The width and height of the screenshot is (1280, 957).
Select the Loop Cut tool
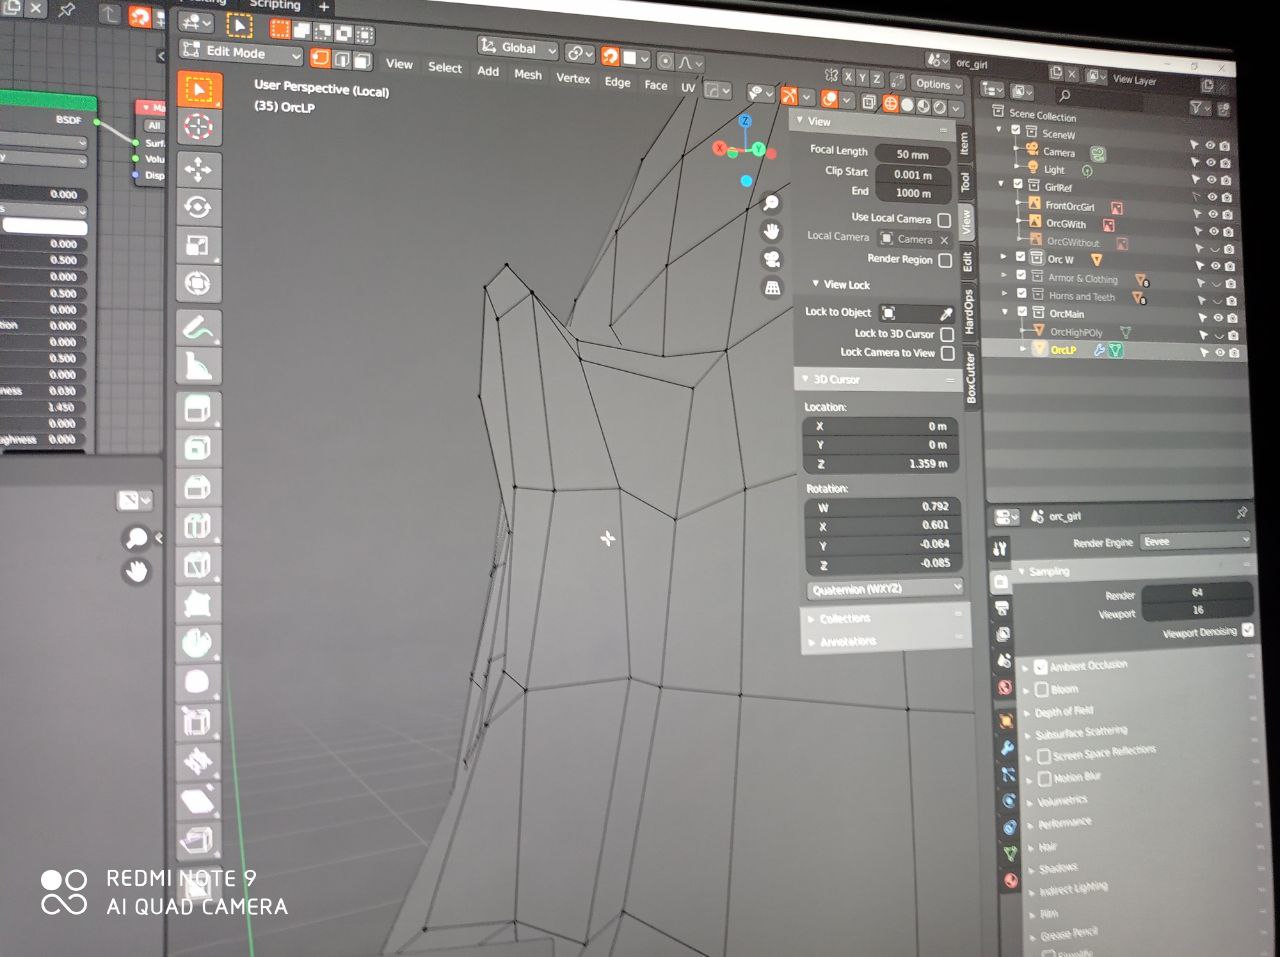pos(198,526)
